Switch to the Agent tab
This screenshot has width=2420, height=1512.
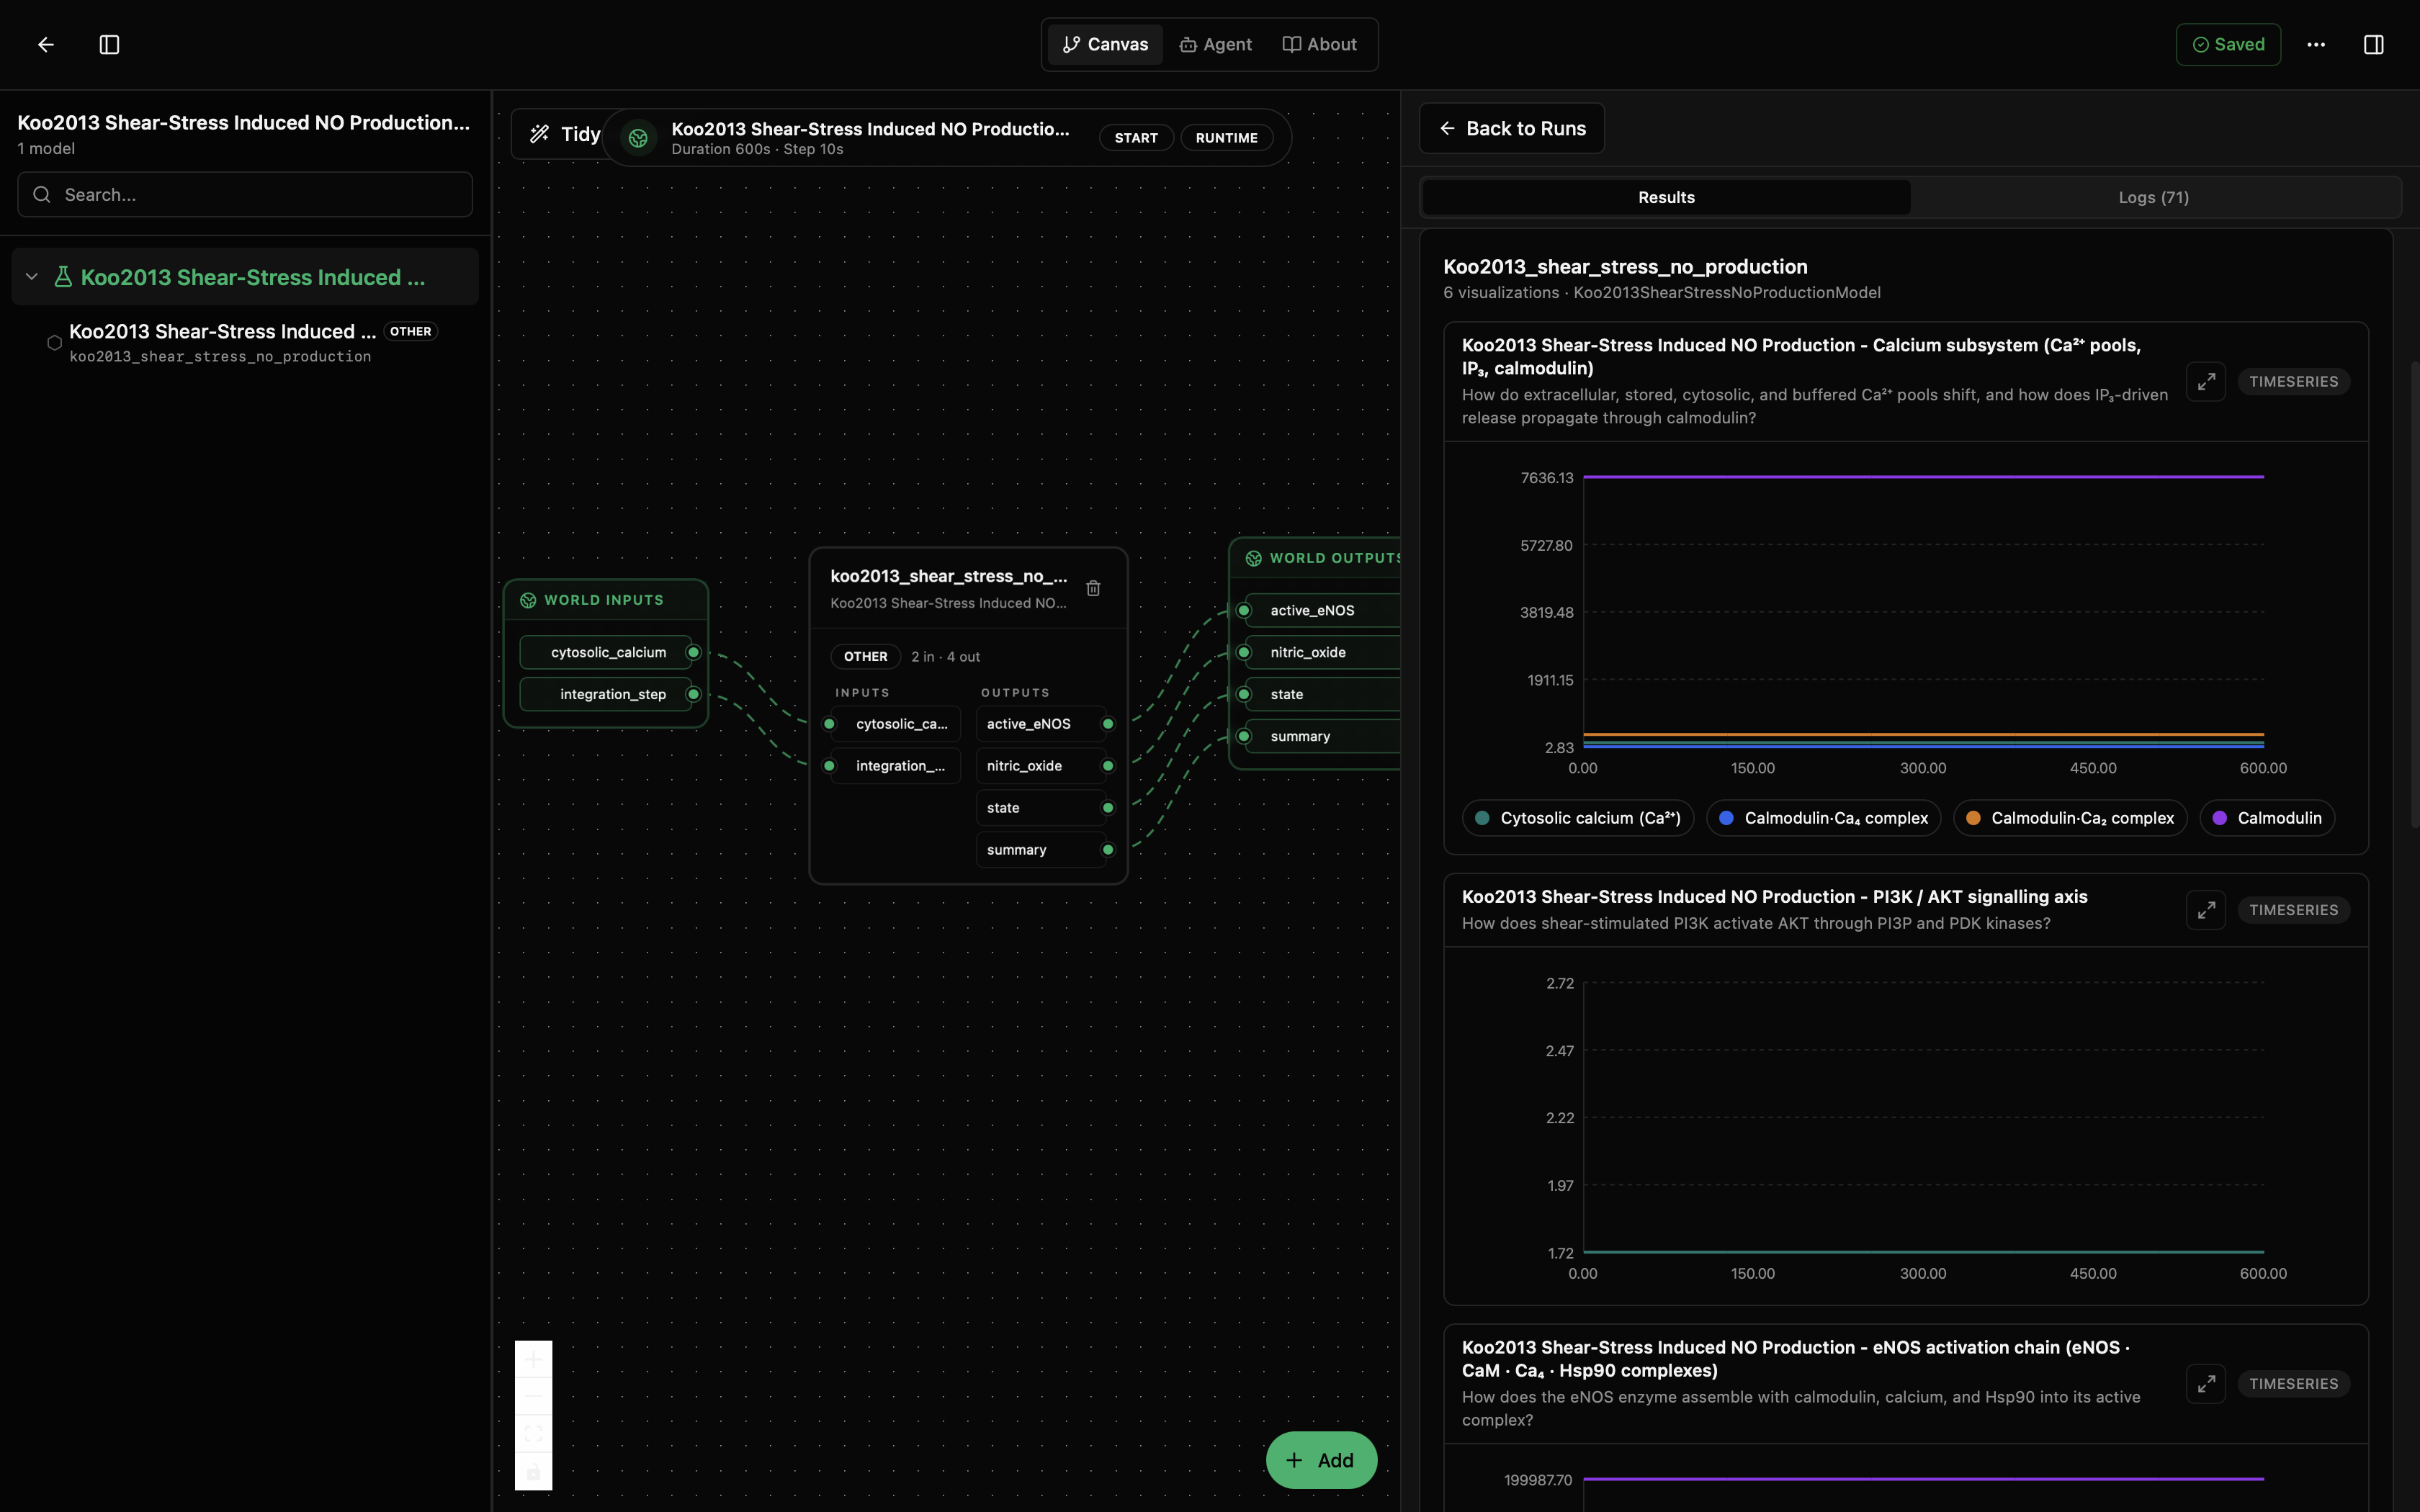pos(1215,44)
